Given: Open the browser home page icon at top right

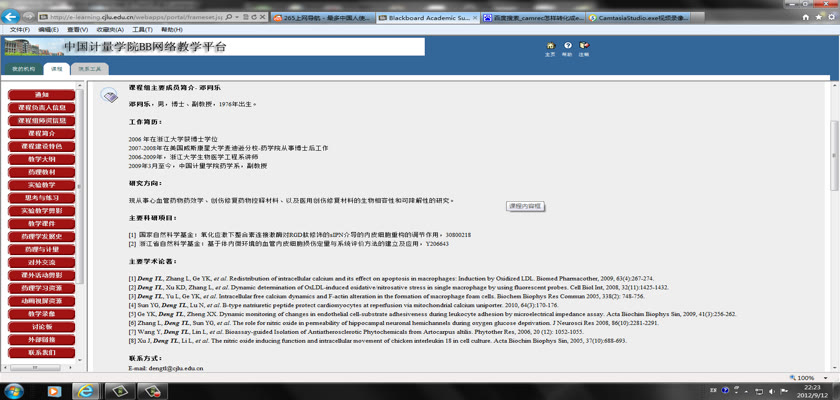Looking at the screenshot, I should pyautogui.click(x=806, y=17).
